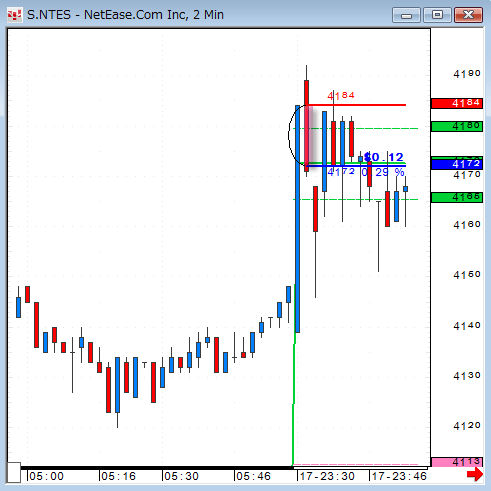Screen dimensions: 491x491
Task: Click the red 4184 horizontal line
Action: coord(357,105)
